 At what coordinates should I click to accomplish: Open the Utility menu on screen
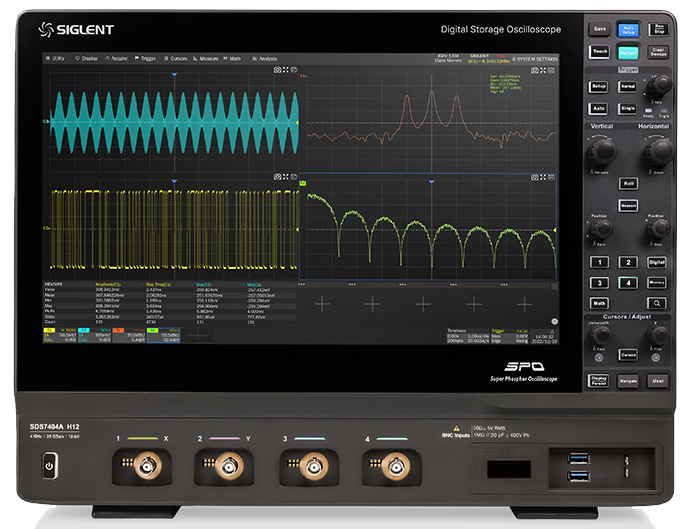point(56,58)
